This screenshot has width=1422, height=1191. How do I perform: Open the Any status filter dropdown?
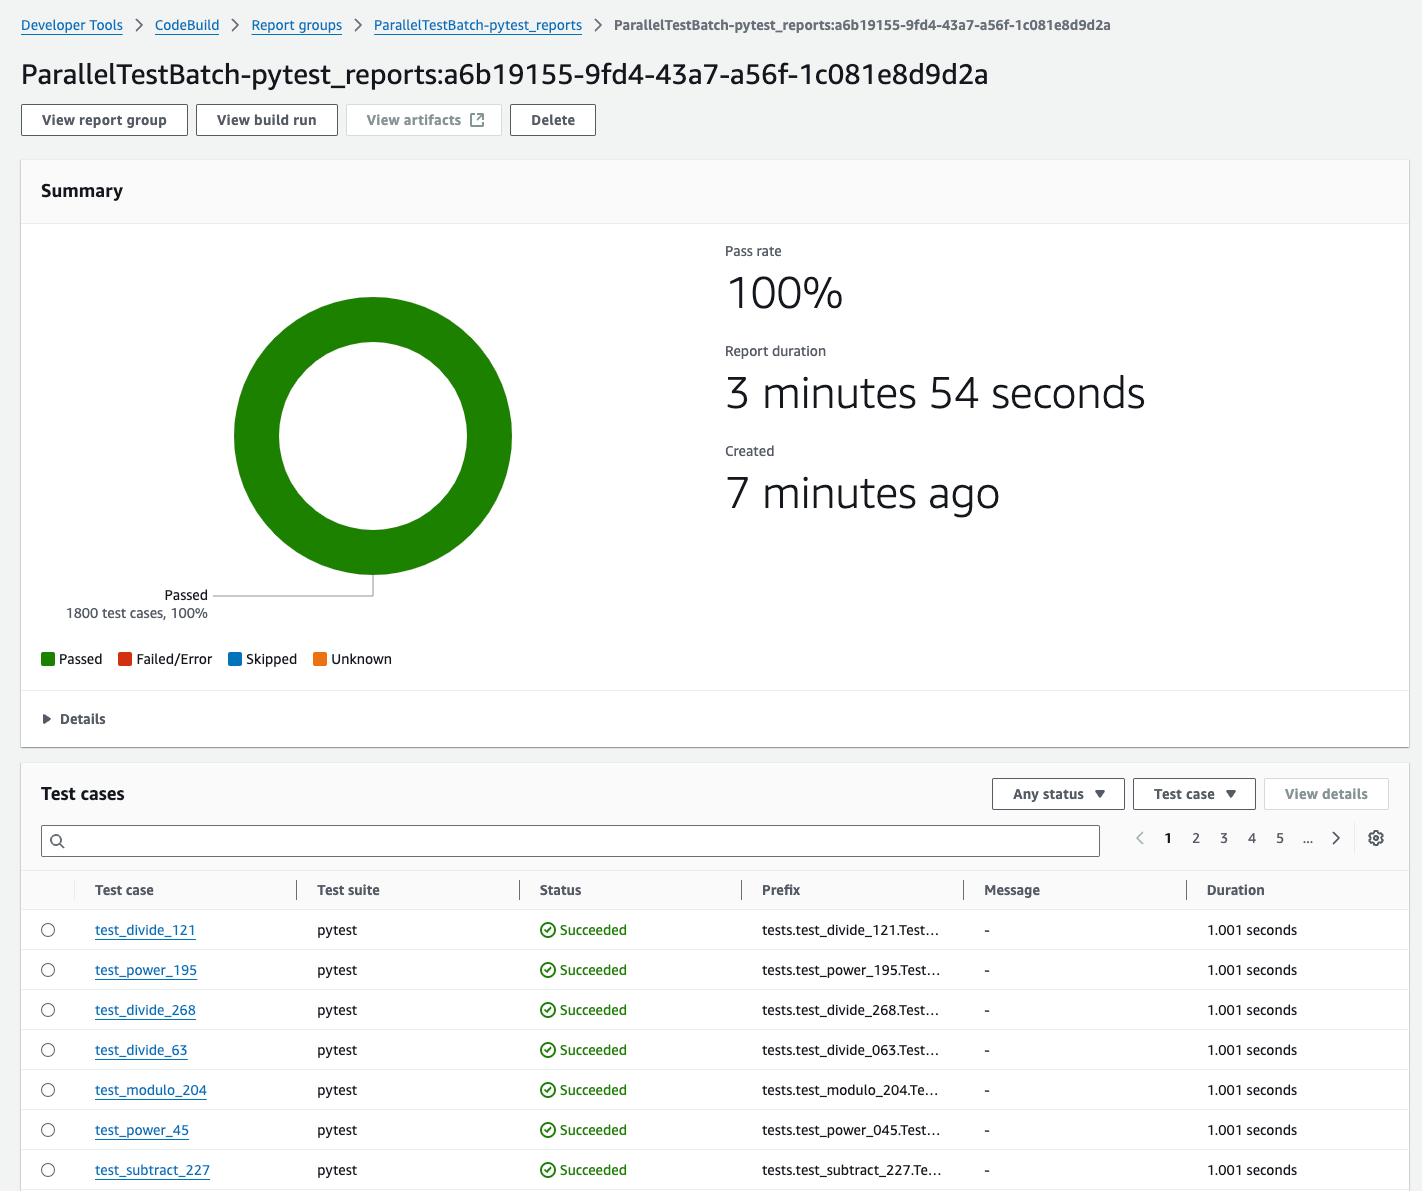coord(1058,794)
